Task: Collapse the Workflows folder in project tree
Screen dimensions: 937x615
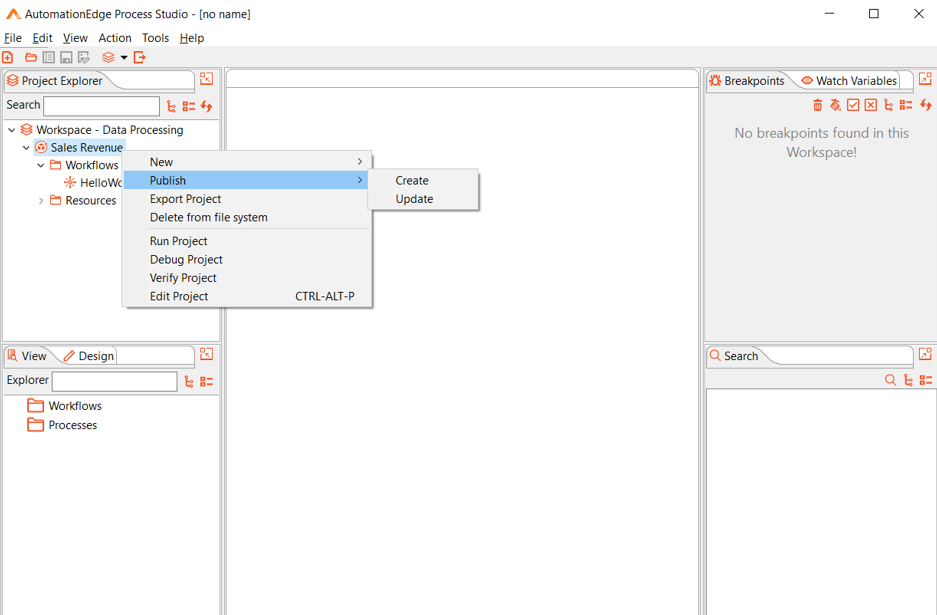Action: (41, 165)
